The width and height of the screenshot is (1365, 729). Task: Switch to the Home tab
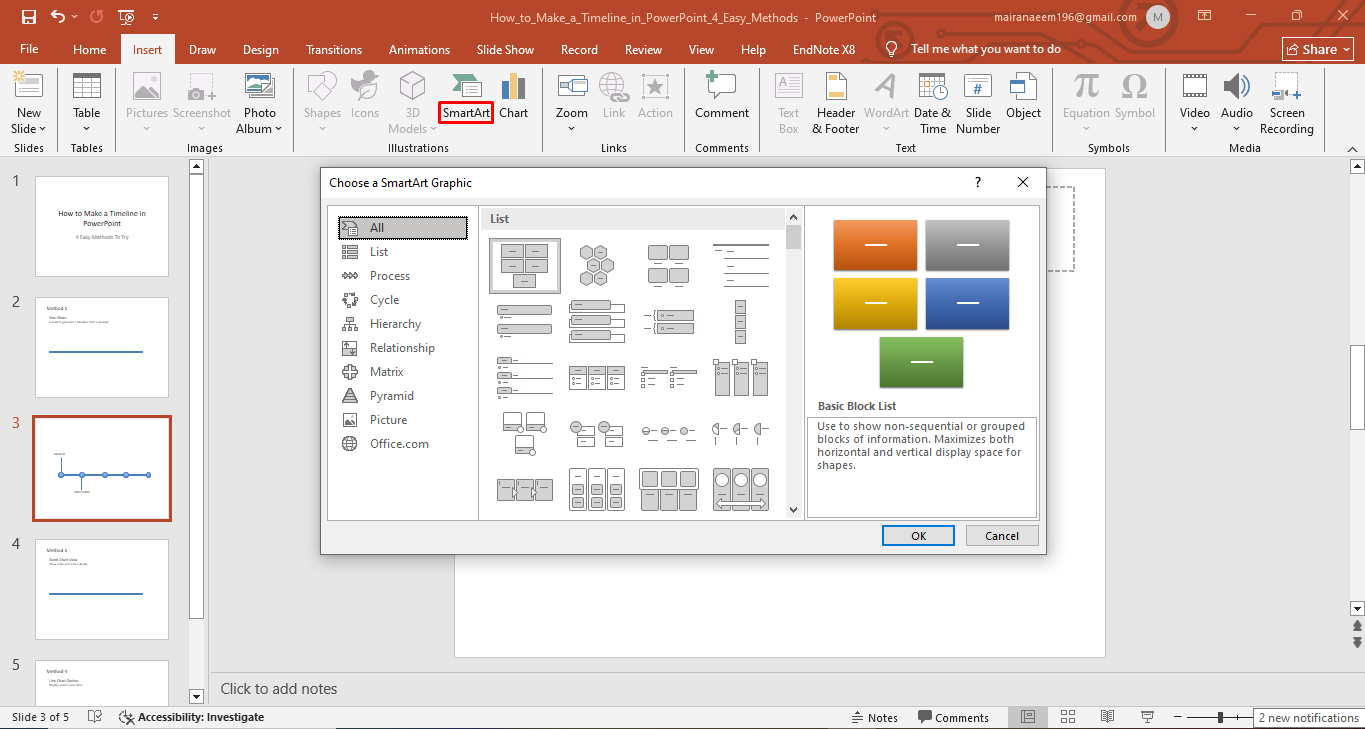coord(89,49)
